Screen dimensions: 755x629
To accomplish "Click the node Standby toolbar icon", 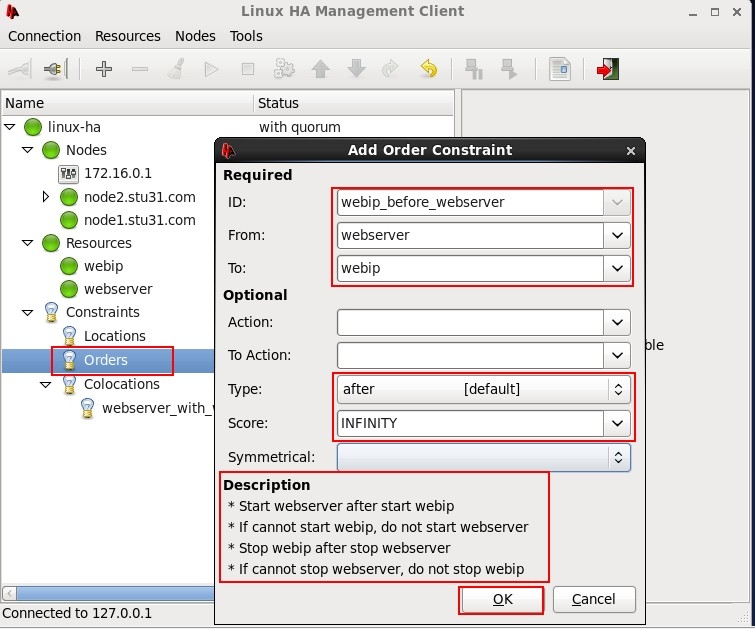I will click(474, 69).
